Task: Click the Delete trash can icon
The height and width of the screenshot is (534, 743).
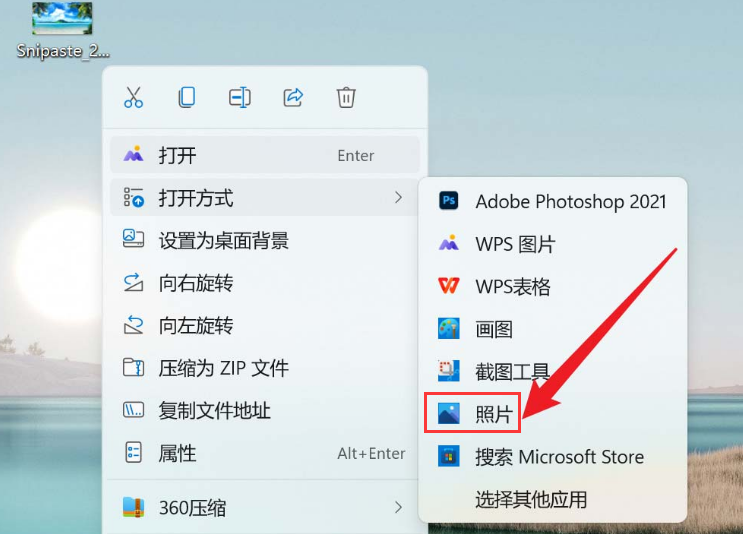Action: coord(346,97)
